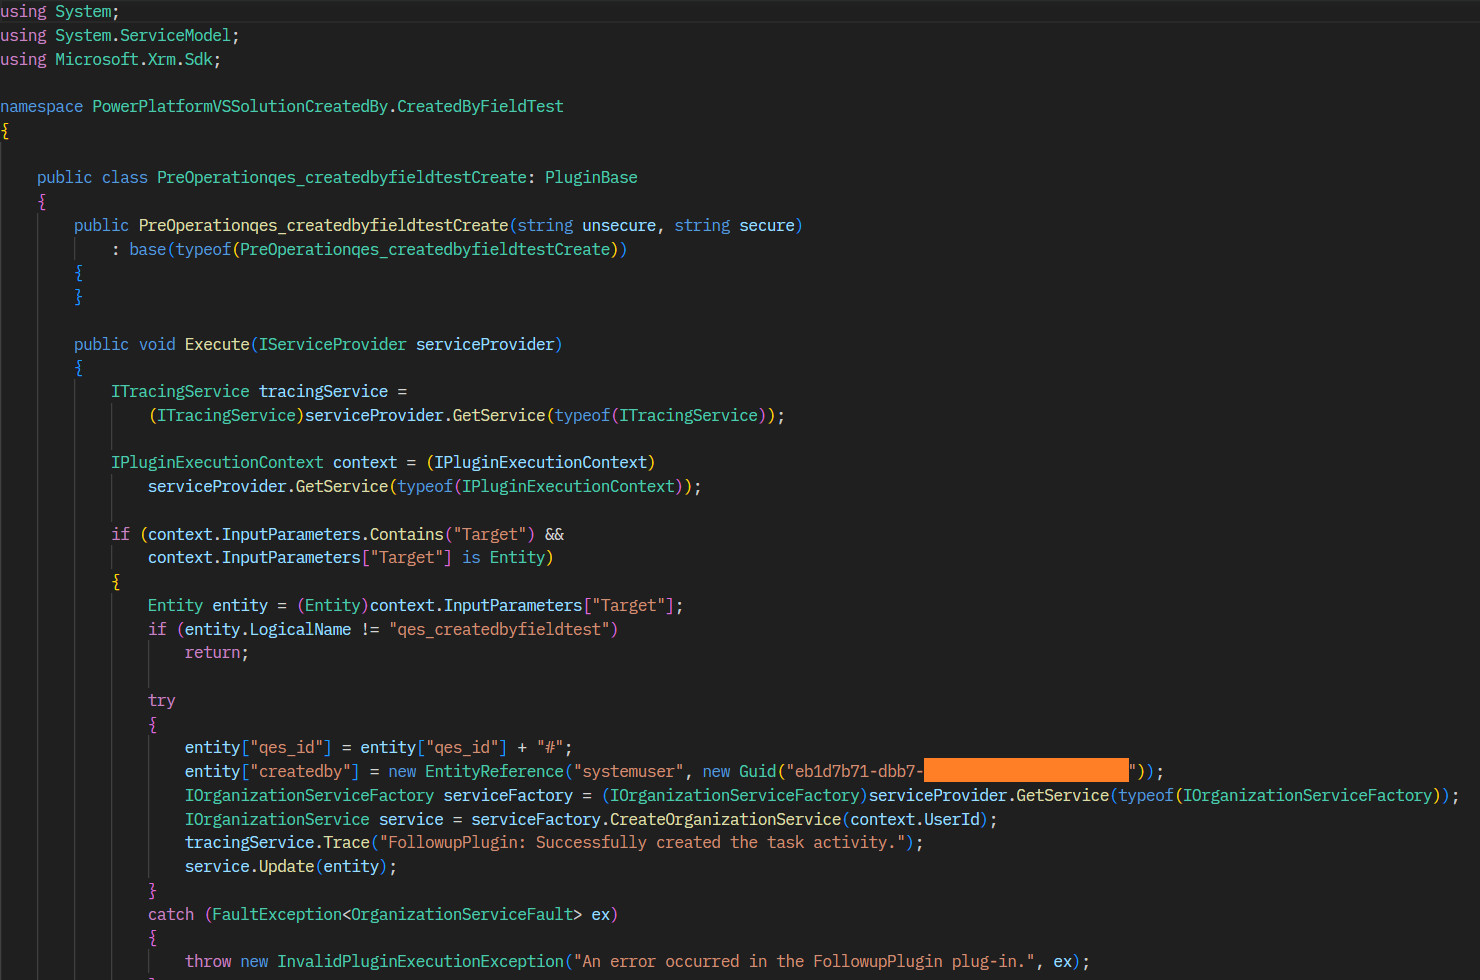Click the 'return;' statement
The image size is (1480, 980).
click(217, 653)
